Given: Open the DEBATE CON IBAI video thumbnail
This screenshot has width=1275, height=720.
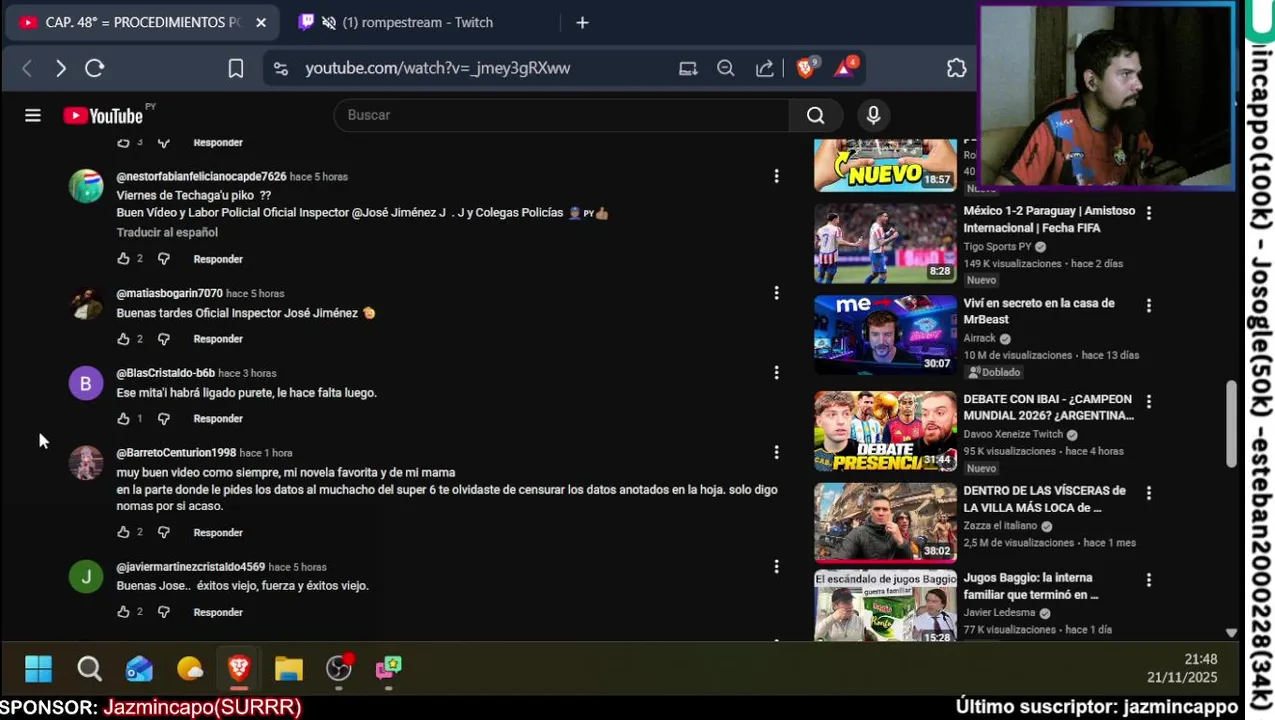Looking at the screenshot, I should point(885,431).
